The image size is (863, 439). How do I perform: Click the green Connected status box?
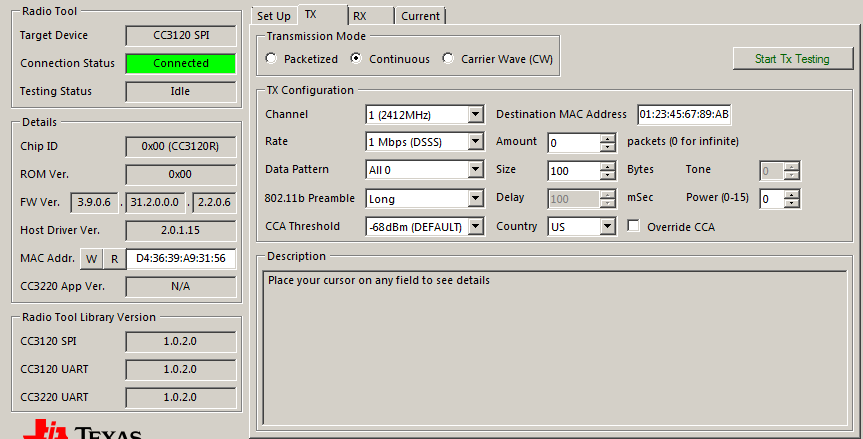click(181, 63)
